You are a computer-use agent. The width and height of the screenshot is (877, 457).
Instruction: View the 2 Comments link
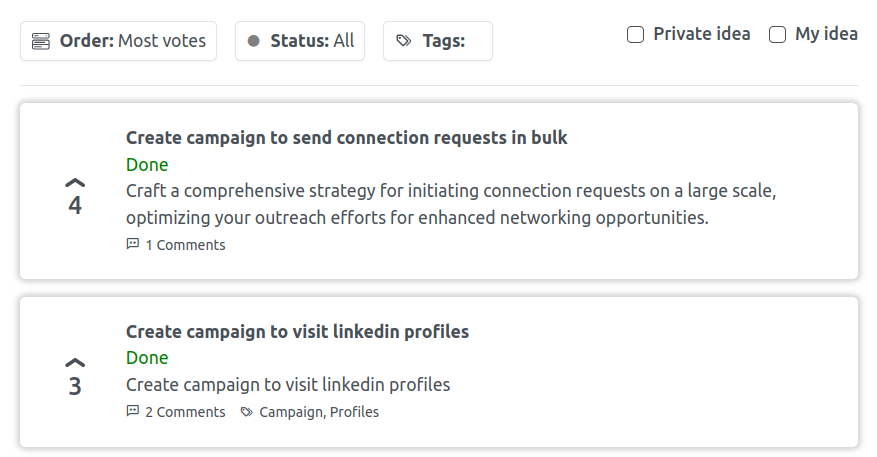point(185,412)
